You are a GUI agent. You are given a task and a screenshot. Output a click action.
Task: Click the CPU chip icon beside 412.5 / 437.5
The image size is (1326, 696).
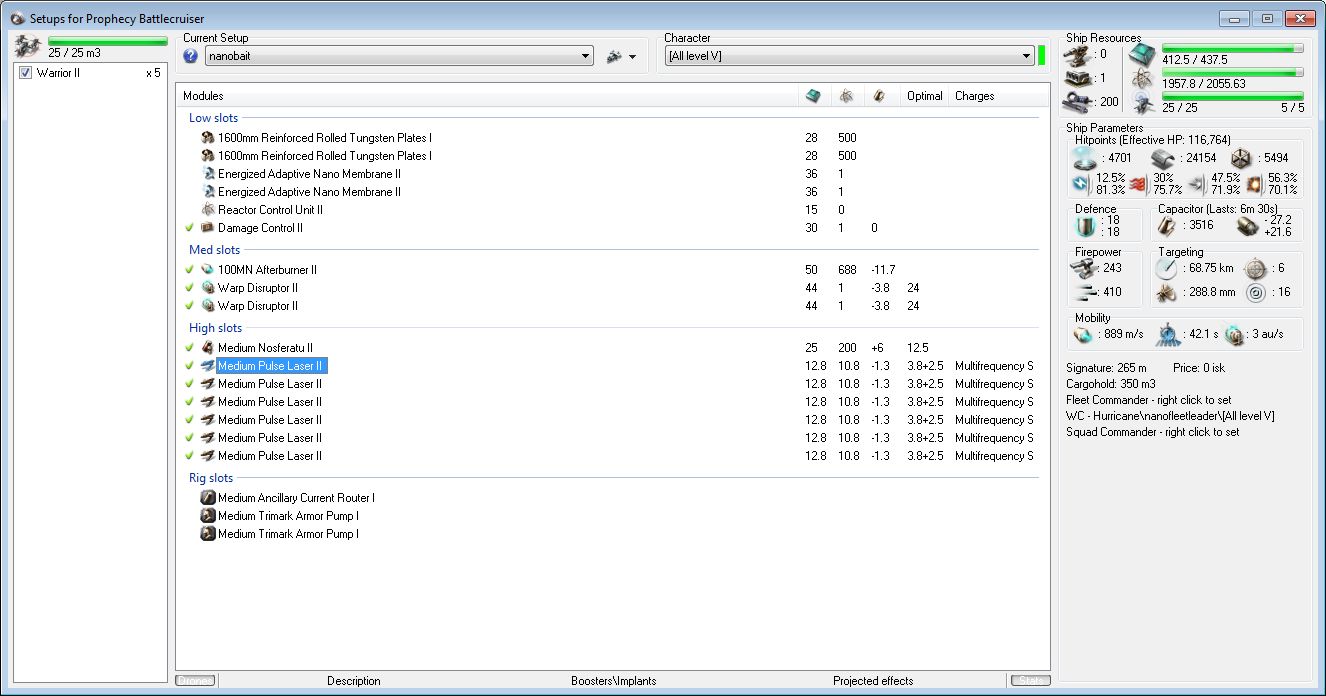(x=1141, y=55)
